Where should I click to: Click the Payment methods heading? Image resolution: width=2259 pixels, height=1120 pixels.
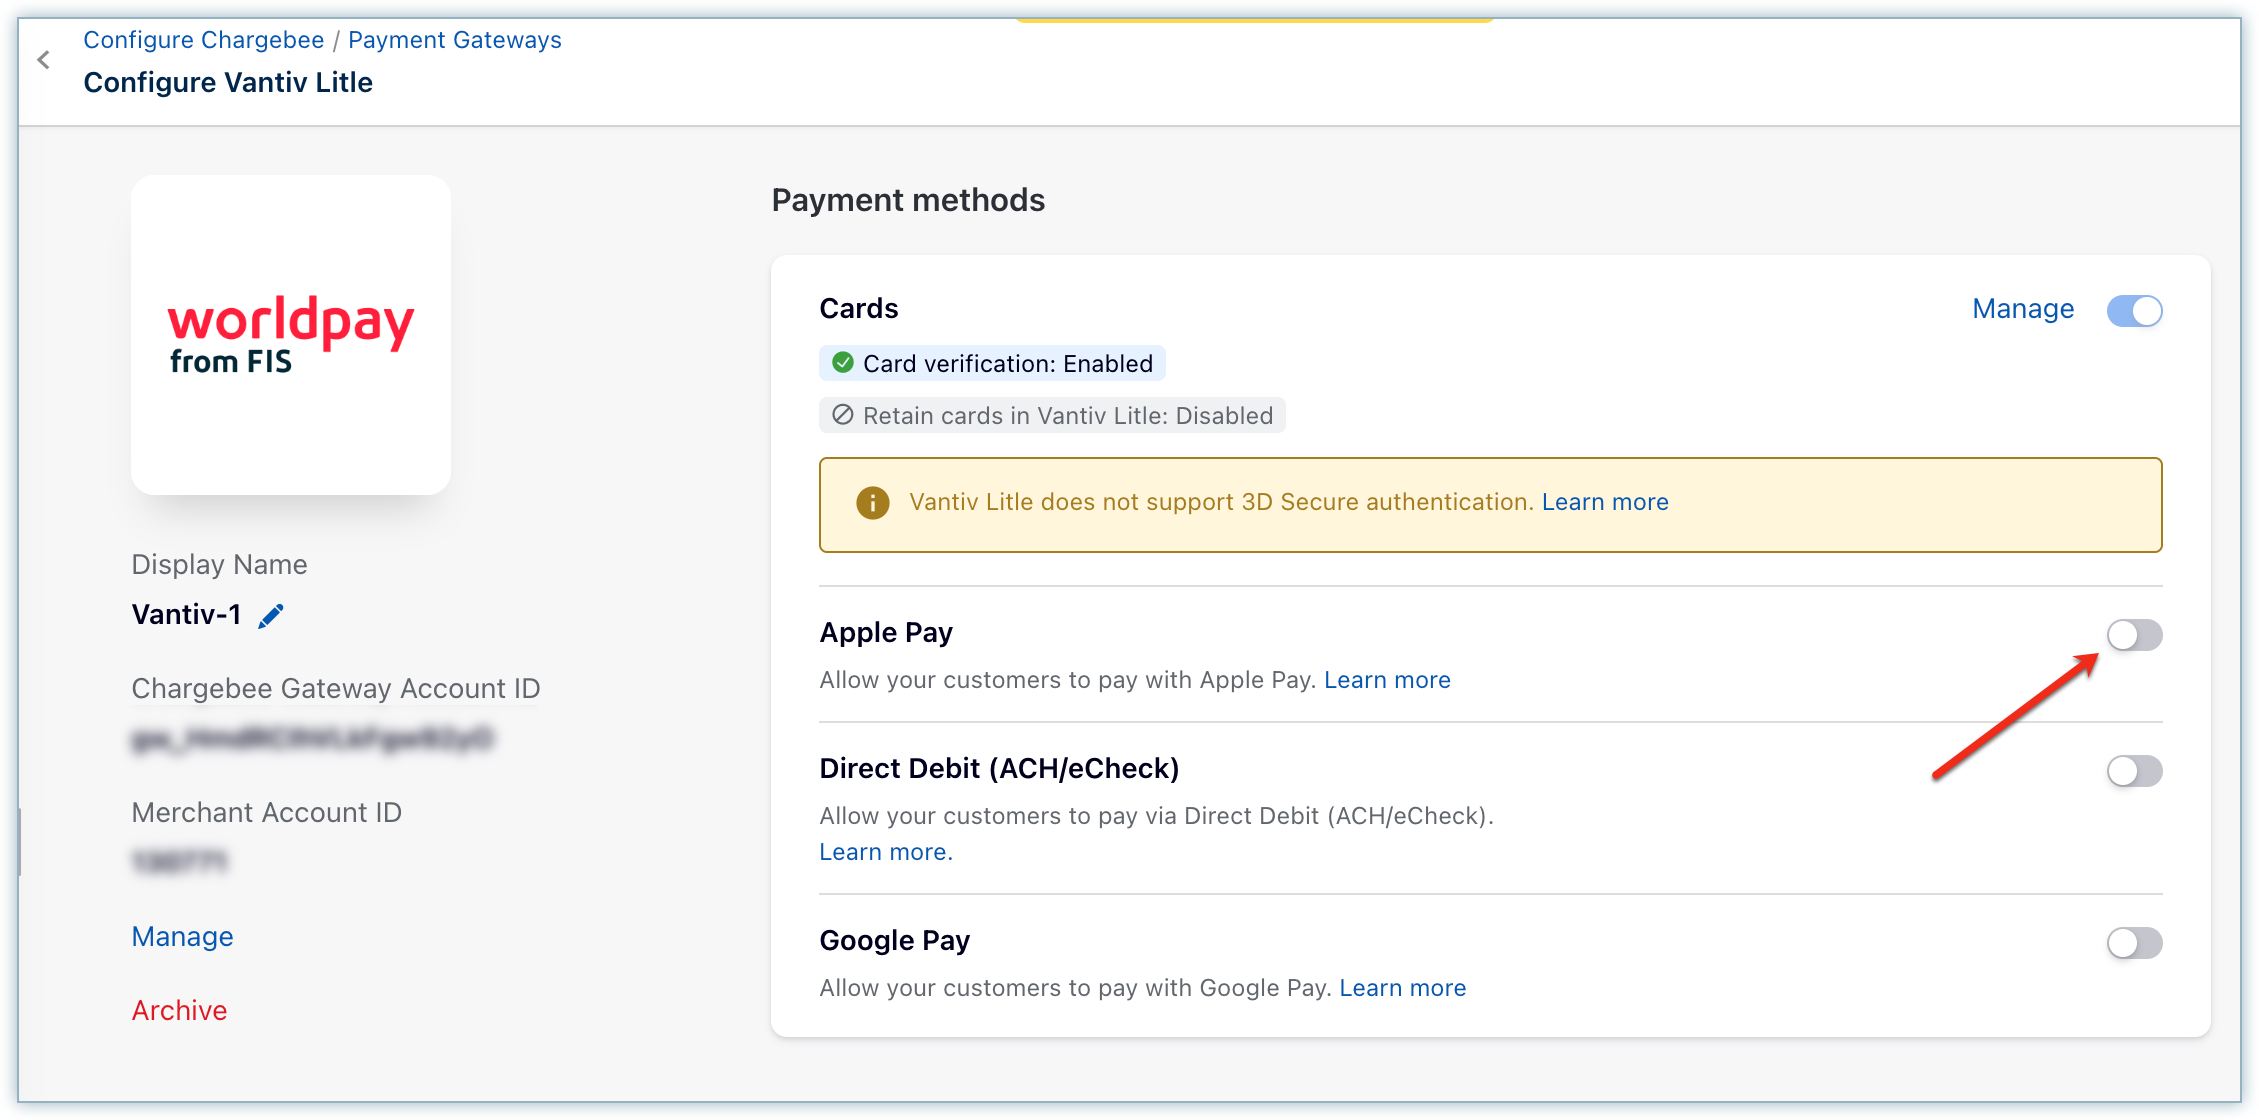tap(908, 200)
